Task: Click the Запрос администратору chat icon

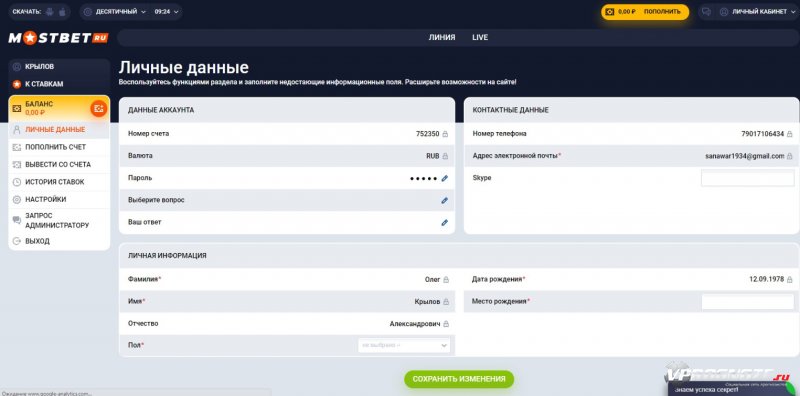Action: point(17,220)
